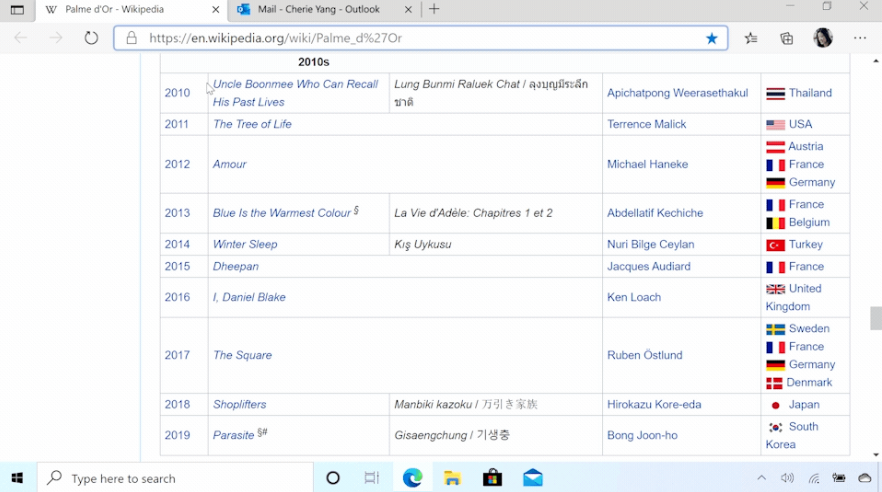Open the Collections icon
The width and height of the screenshot is (882, 492).
click(x=787, y=38)
